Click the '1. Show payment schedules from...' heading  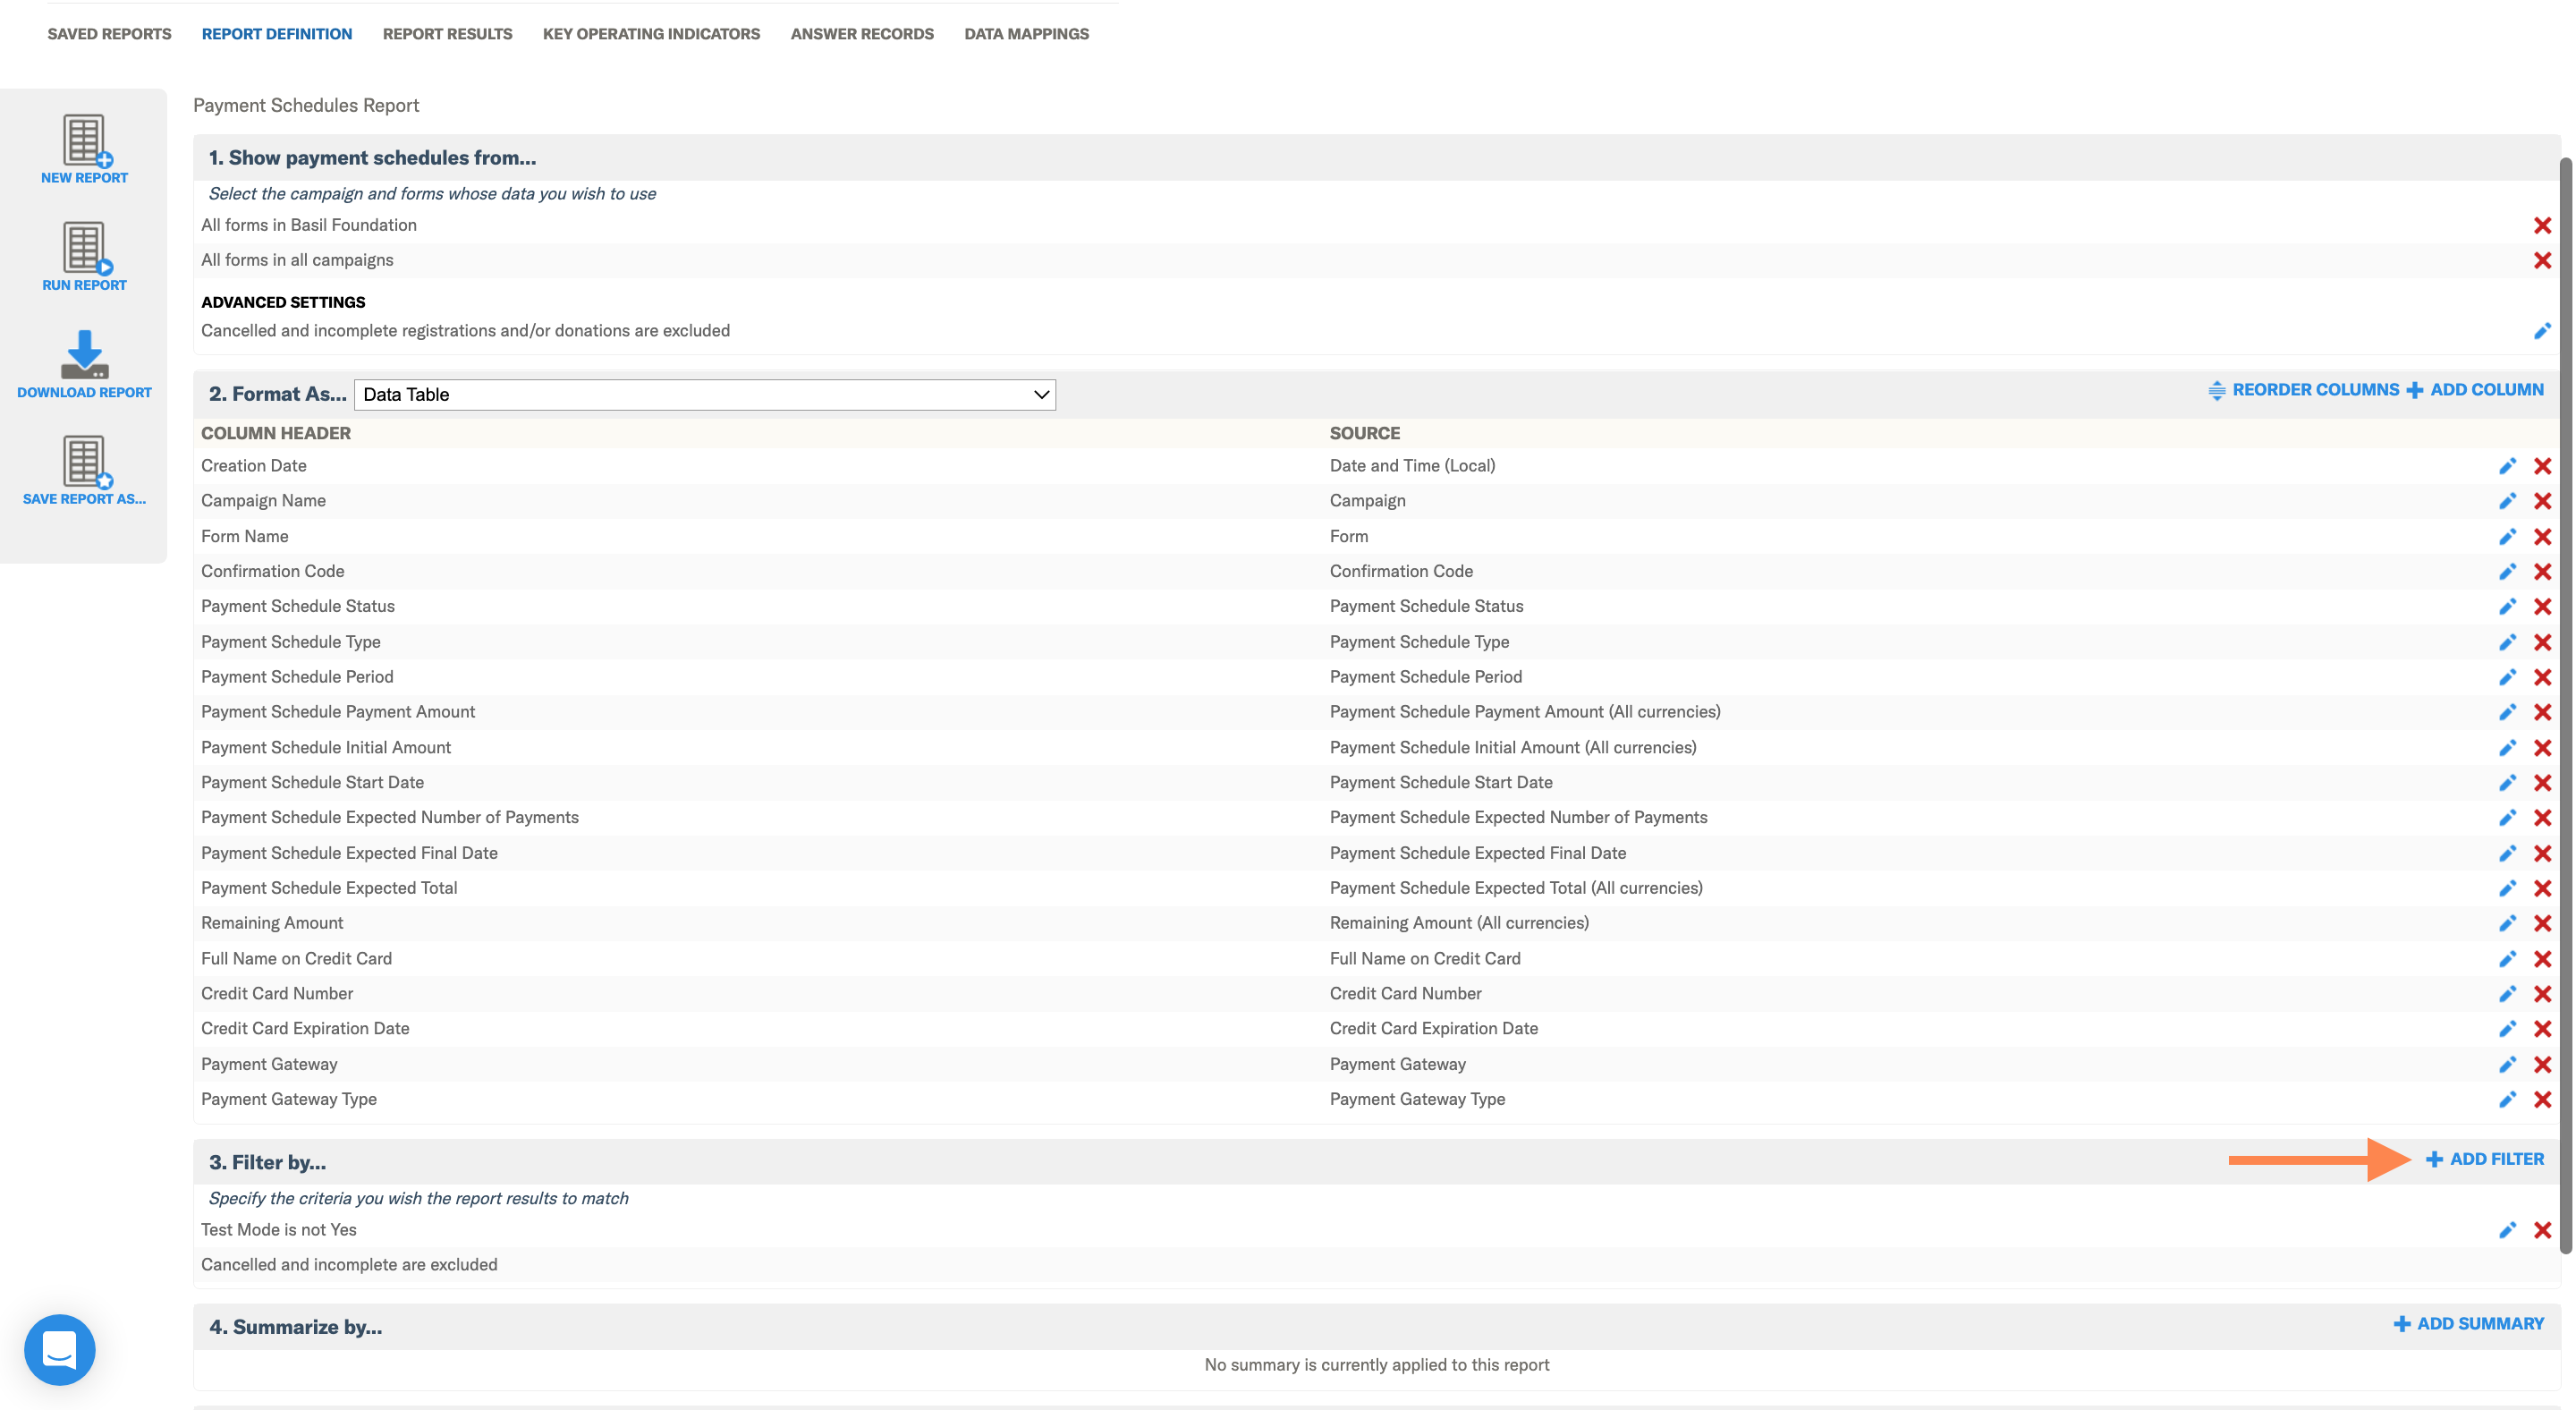pos(372,158)
